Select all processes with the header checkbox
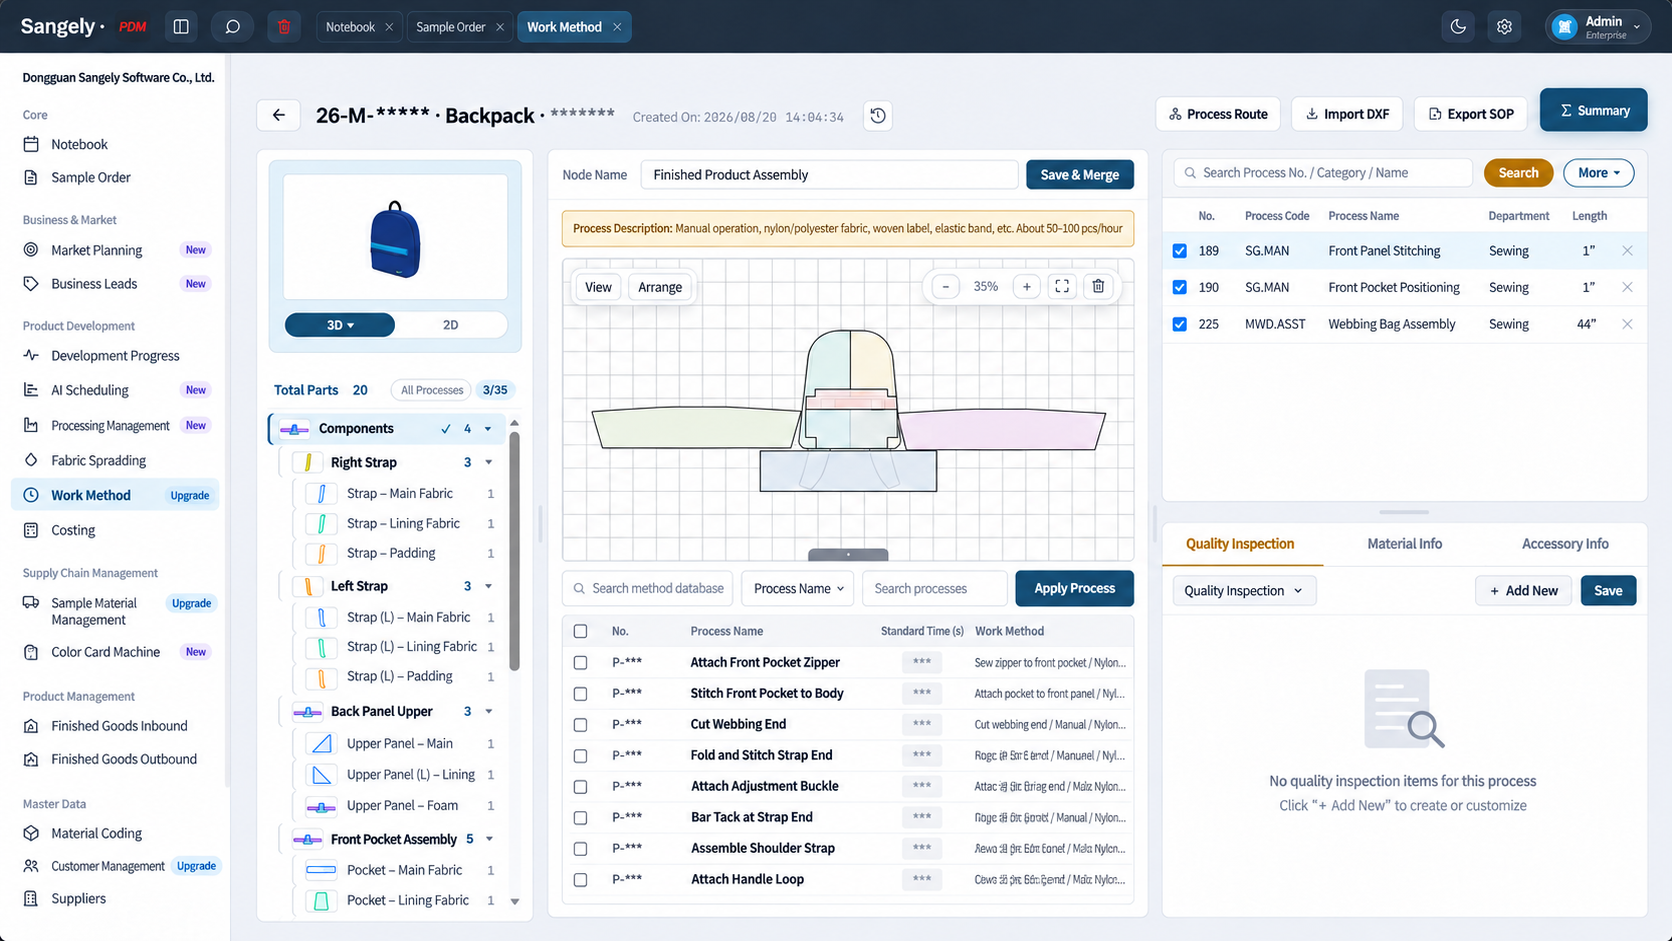The height and width of the screenshot is (941, 1672). [580, 631]
